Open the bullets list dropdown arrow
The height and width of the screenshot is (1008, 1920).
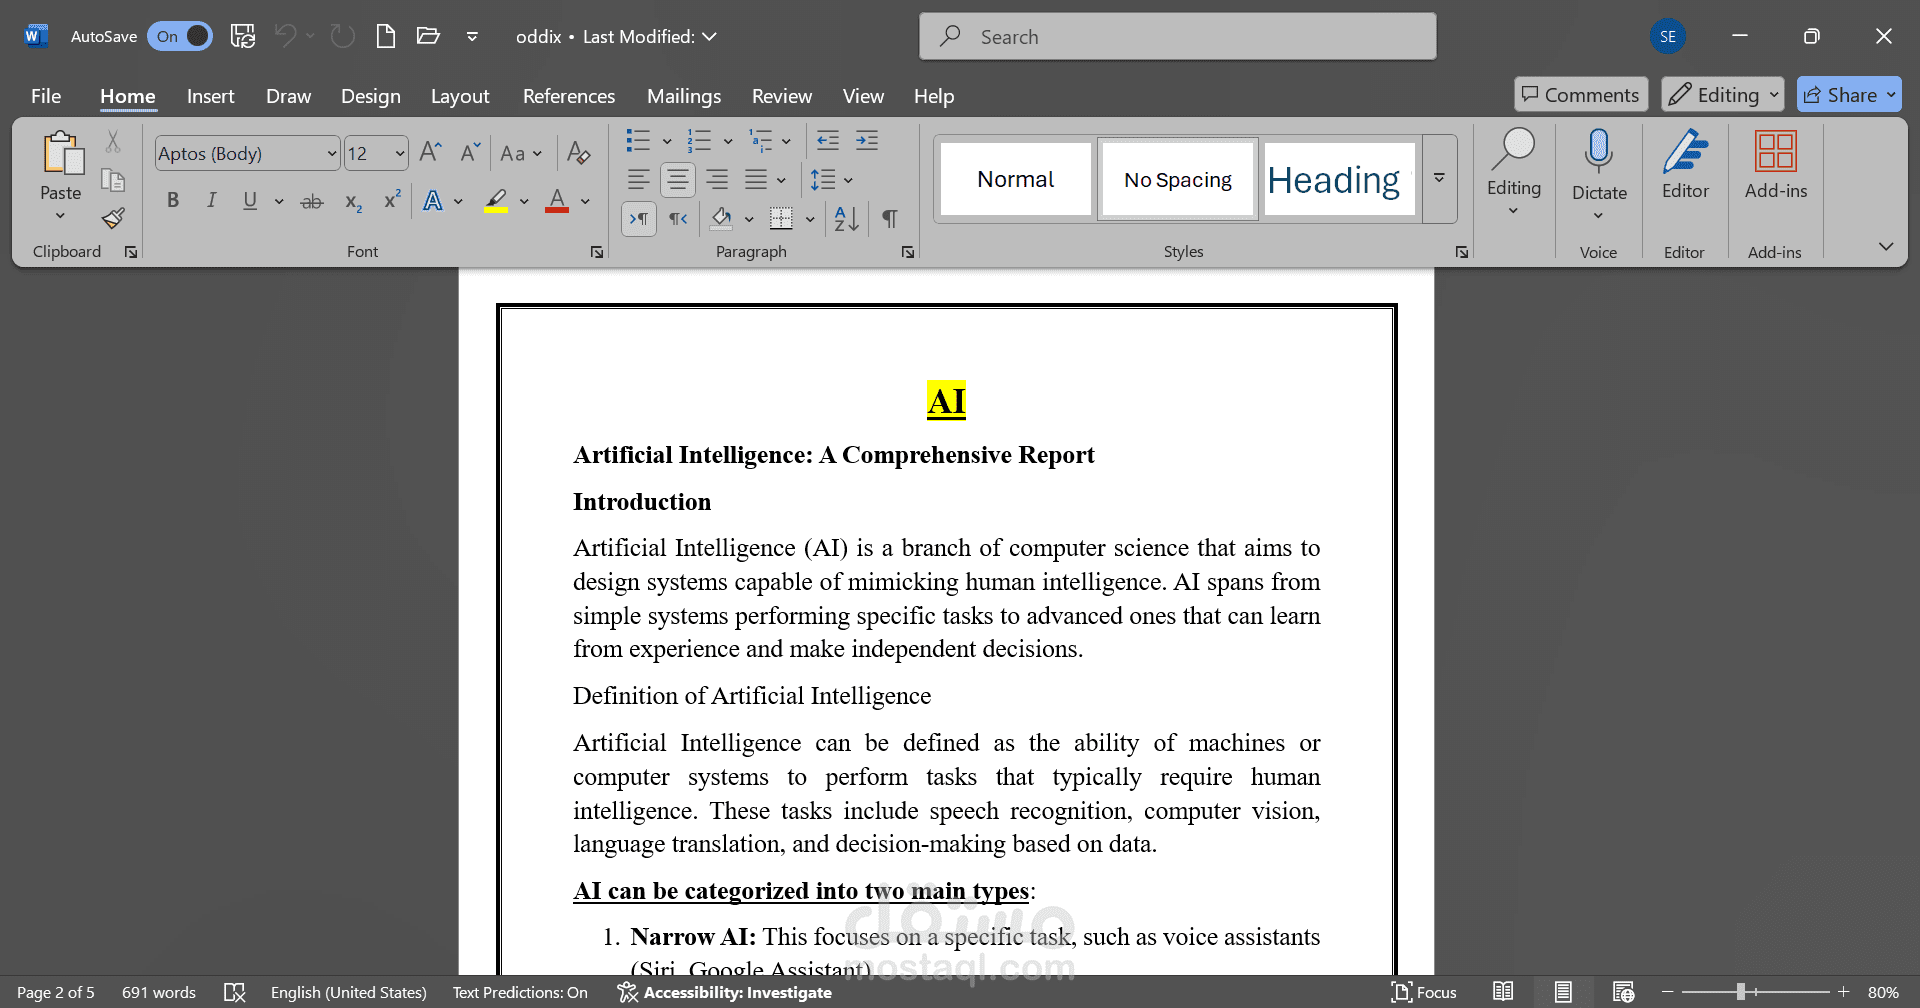667,141
